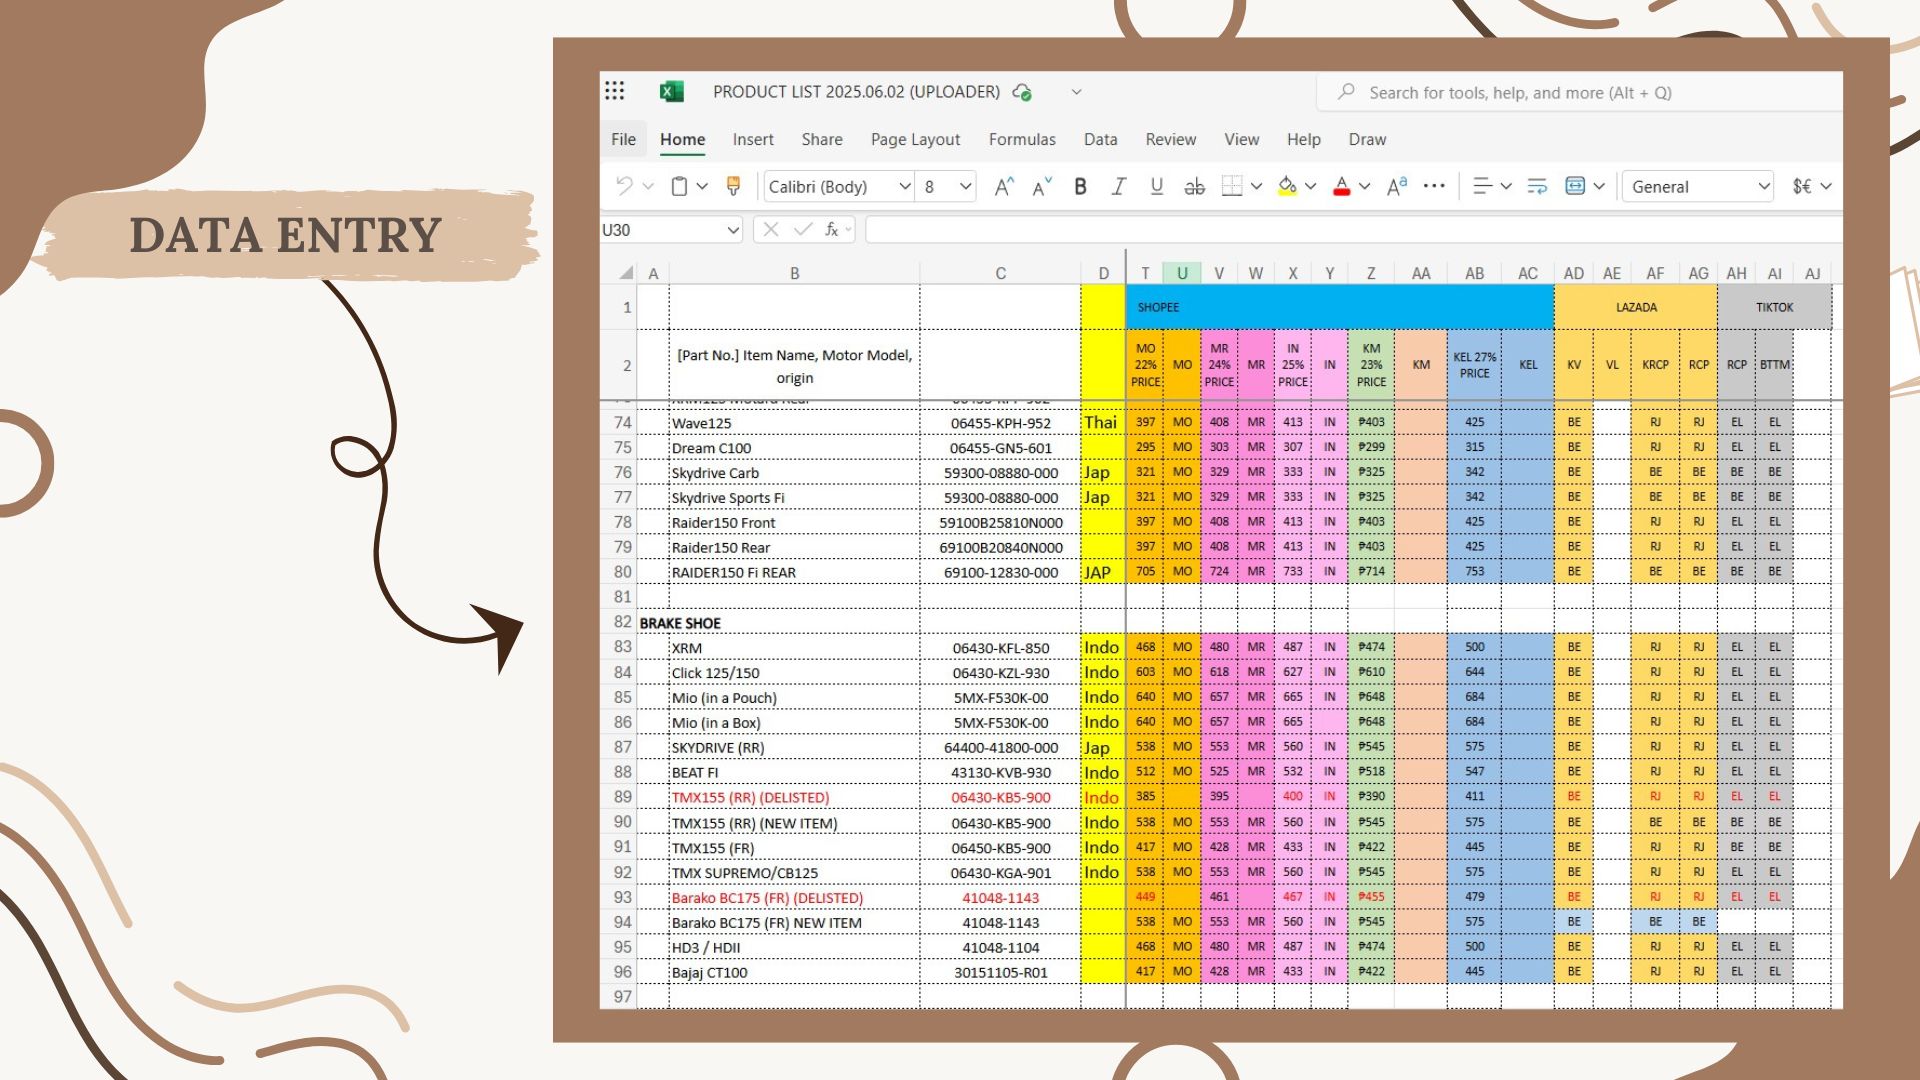
Task: Open the app launcher grid icon
Action: click(615, 91)
